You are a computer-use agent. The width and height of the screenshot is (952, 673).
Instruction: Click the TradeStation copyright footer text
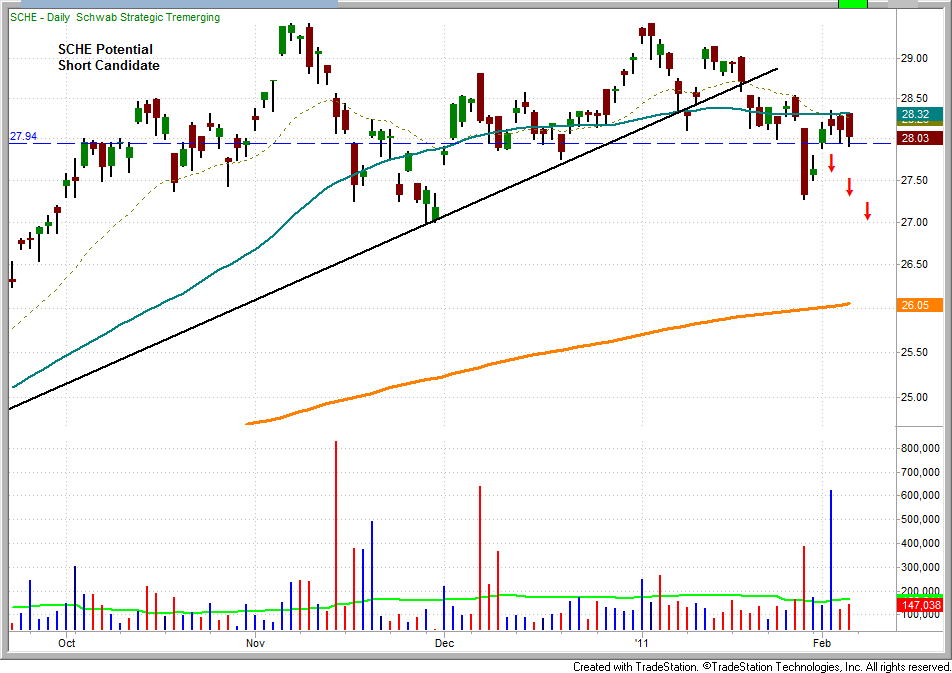[x=761, y=666]
